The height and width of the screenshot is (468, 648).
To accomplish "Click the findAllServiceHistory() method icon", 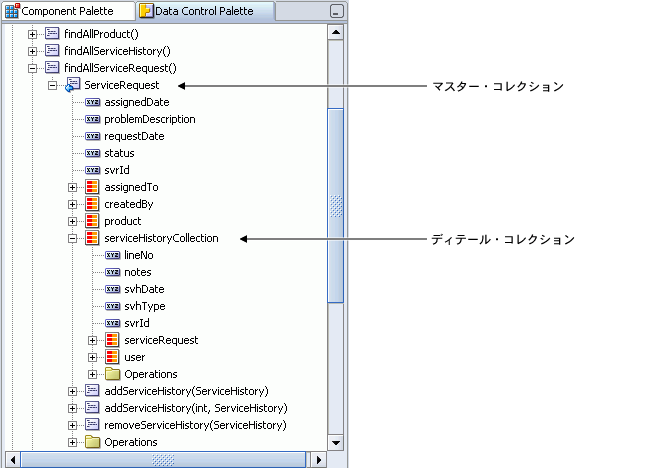I will click(x=52, y=50).
